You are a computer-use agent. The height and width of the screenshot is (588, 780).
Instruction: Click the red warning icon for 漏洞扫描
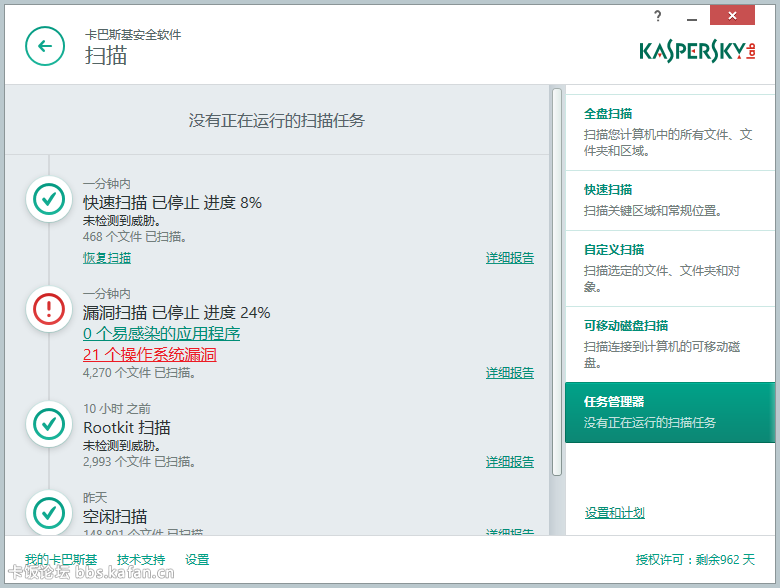tap(49, 309)
